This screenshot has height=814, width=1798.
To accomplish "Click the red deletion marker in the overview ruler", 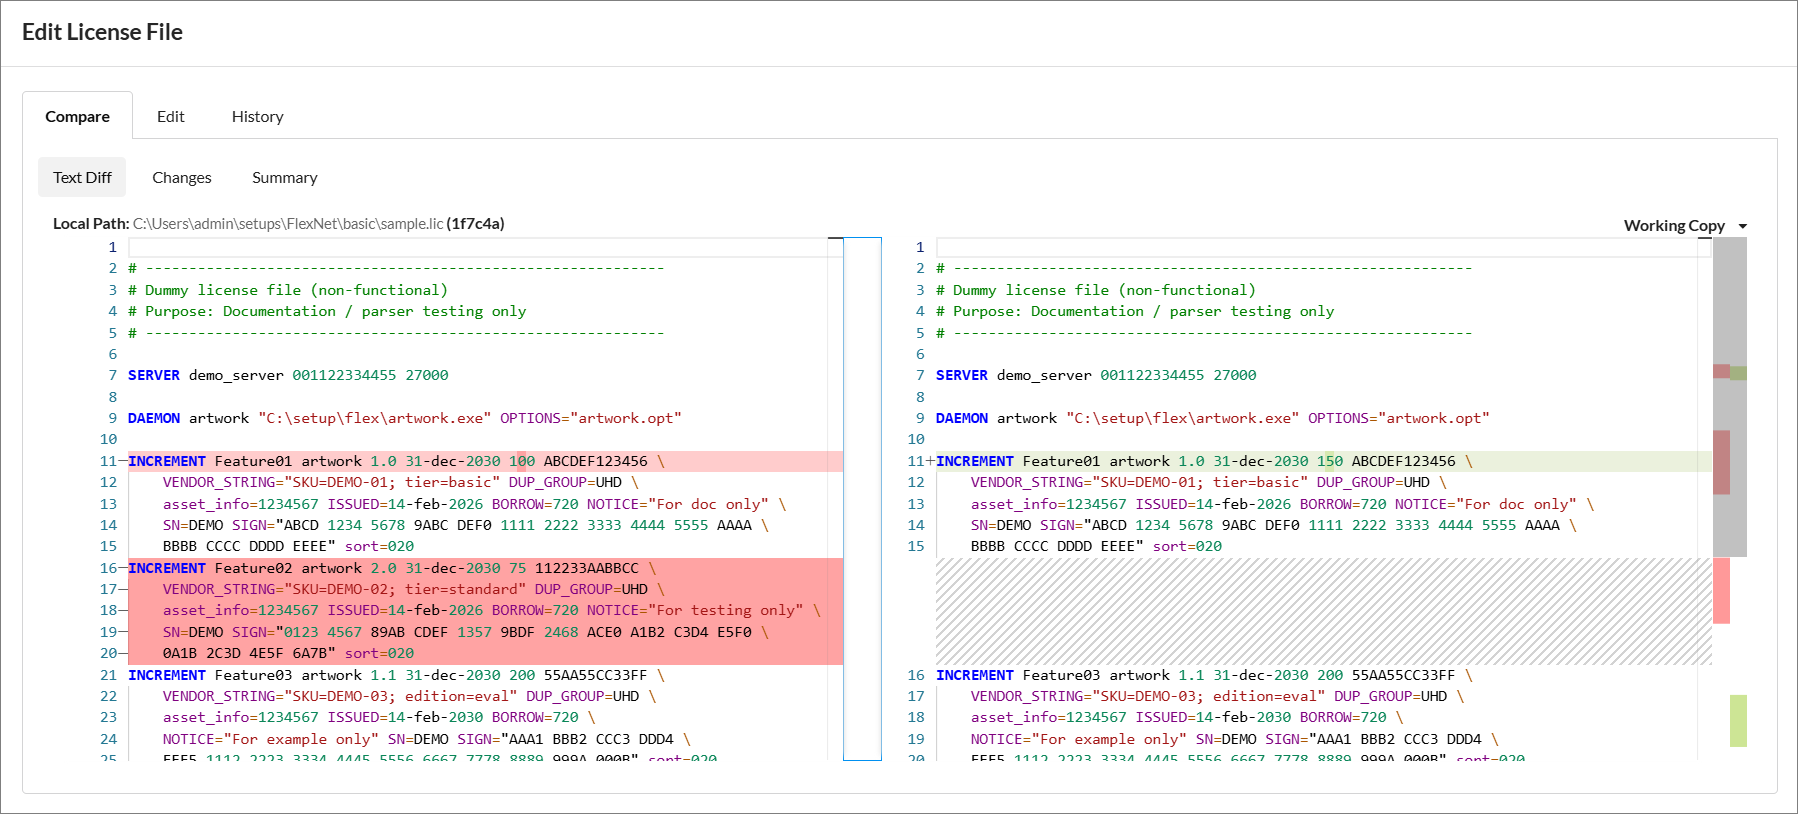I will 1721,591.
